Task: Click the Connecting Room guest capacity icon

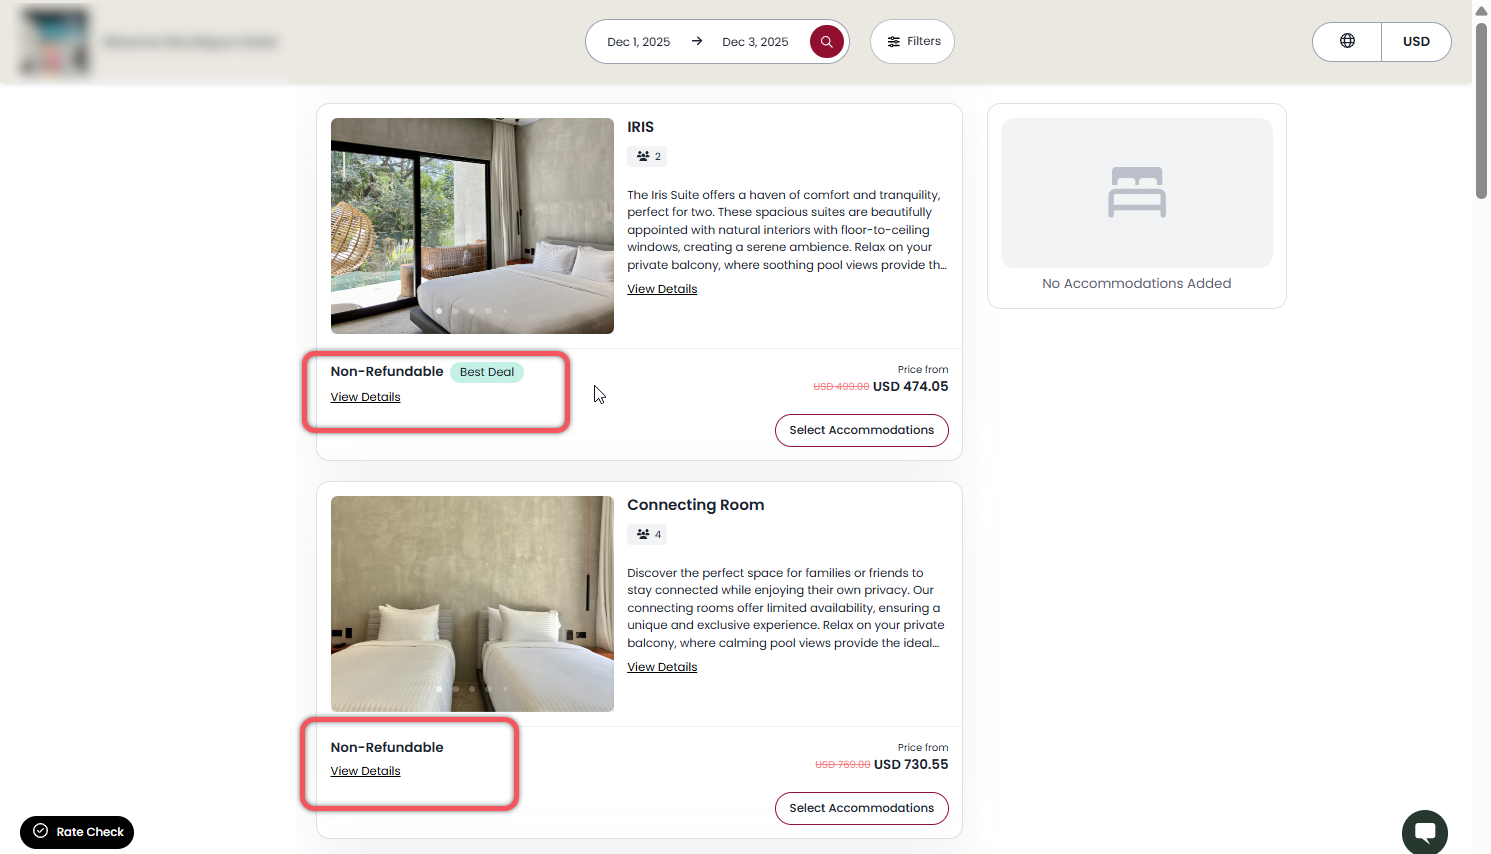Action: (643, 534)
